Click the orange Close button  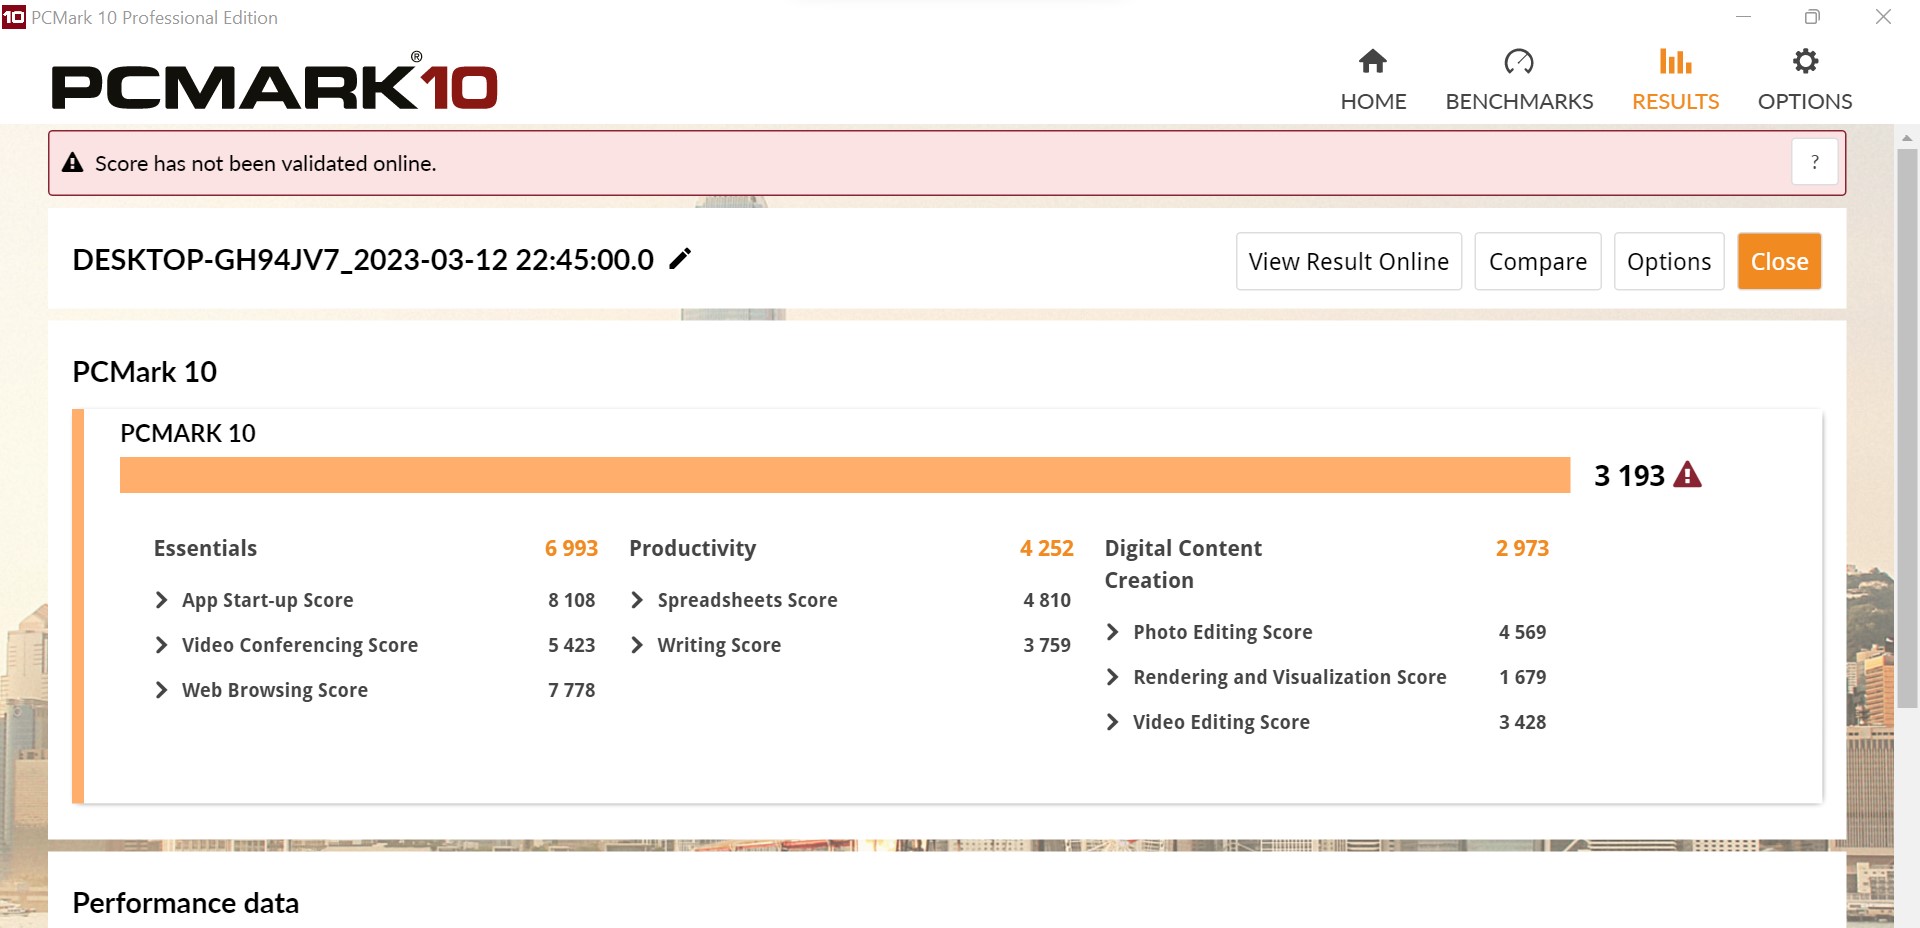pos(1779,261)
